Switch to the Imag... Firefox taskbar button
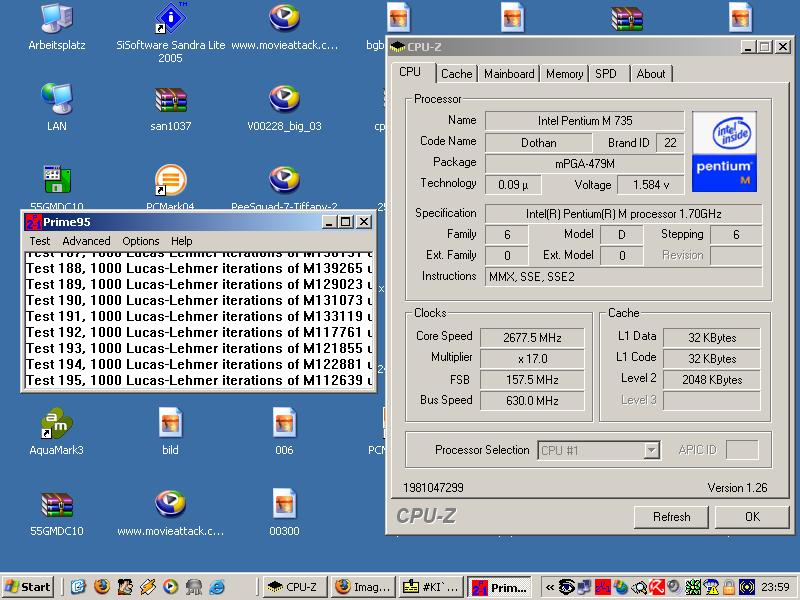The height and width of the screenshot is (600, 800). [363, 587]
